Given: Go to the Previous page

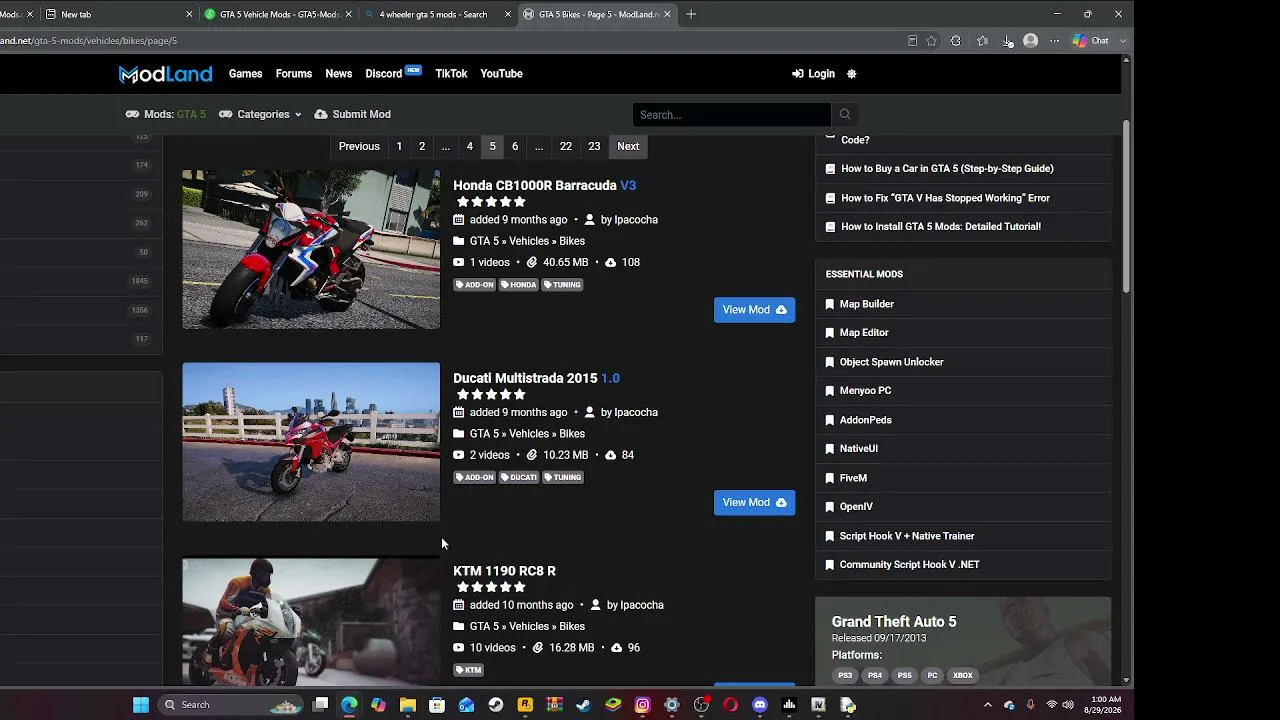Looking at the screenshot, I should 359,147.
